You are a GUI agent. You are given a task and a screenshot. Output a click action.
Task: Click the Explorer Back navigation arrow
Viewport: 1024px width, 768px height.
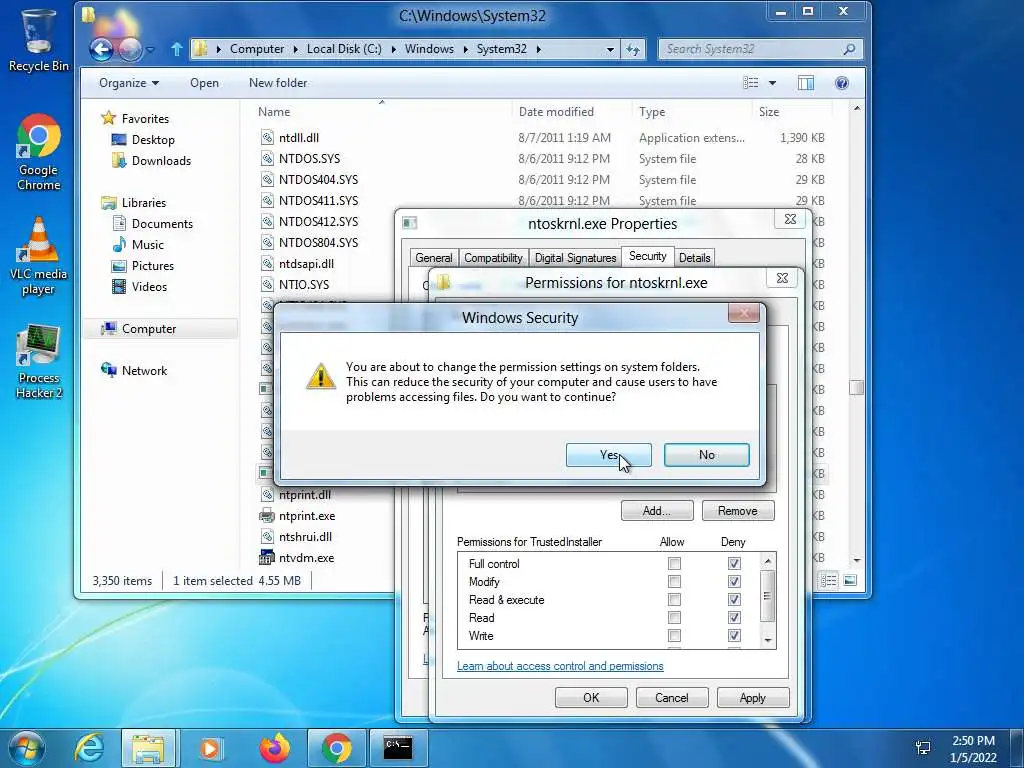tap(102, 49)
